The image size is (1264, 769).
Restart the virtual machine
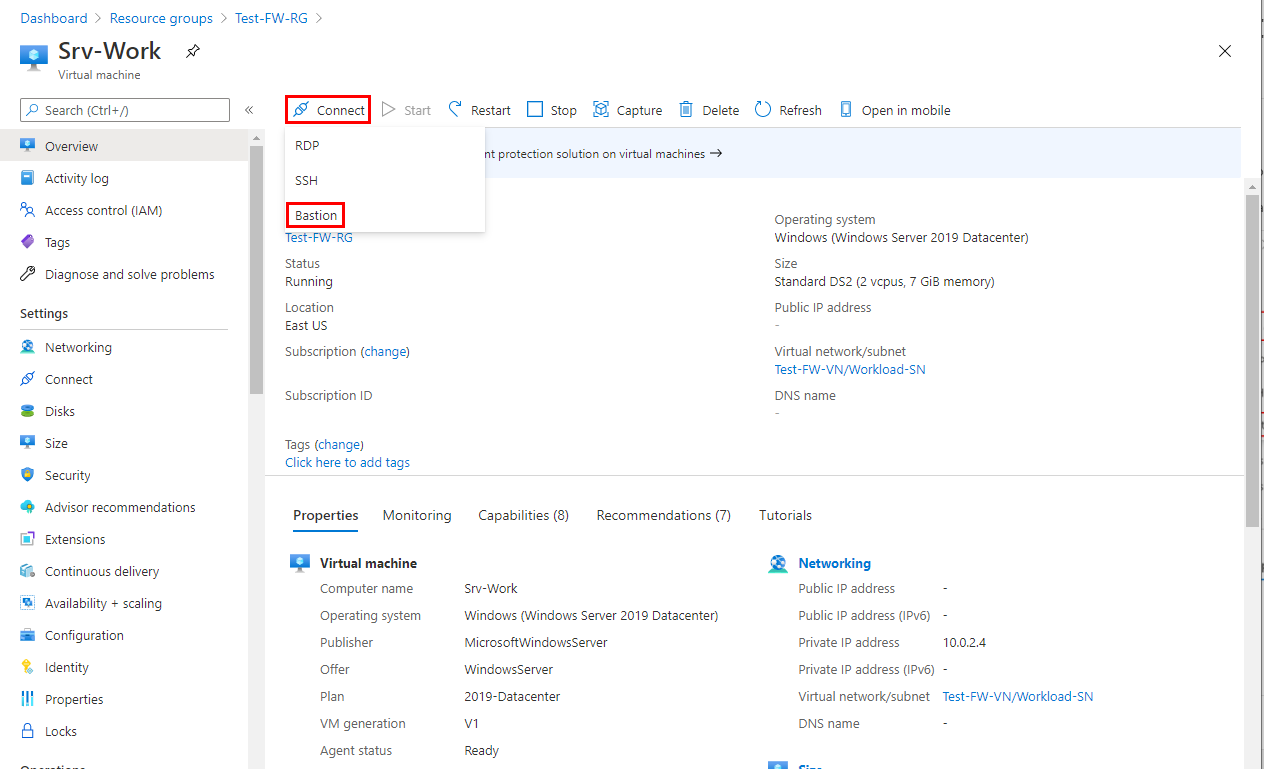478,110
